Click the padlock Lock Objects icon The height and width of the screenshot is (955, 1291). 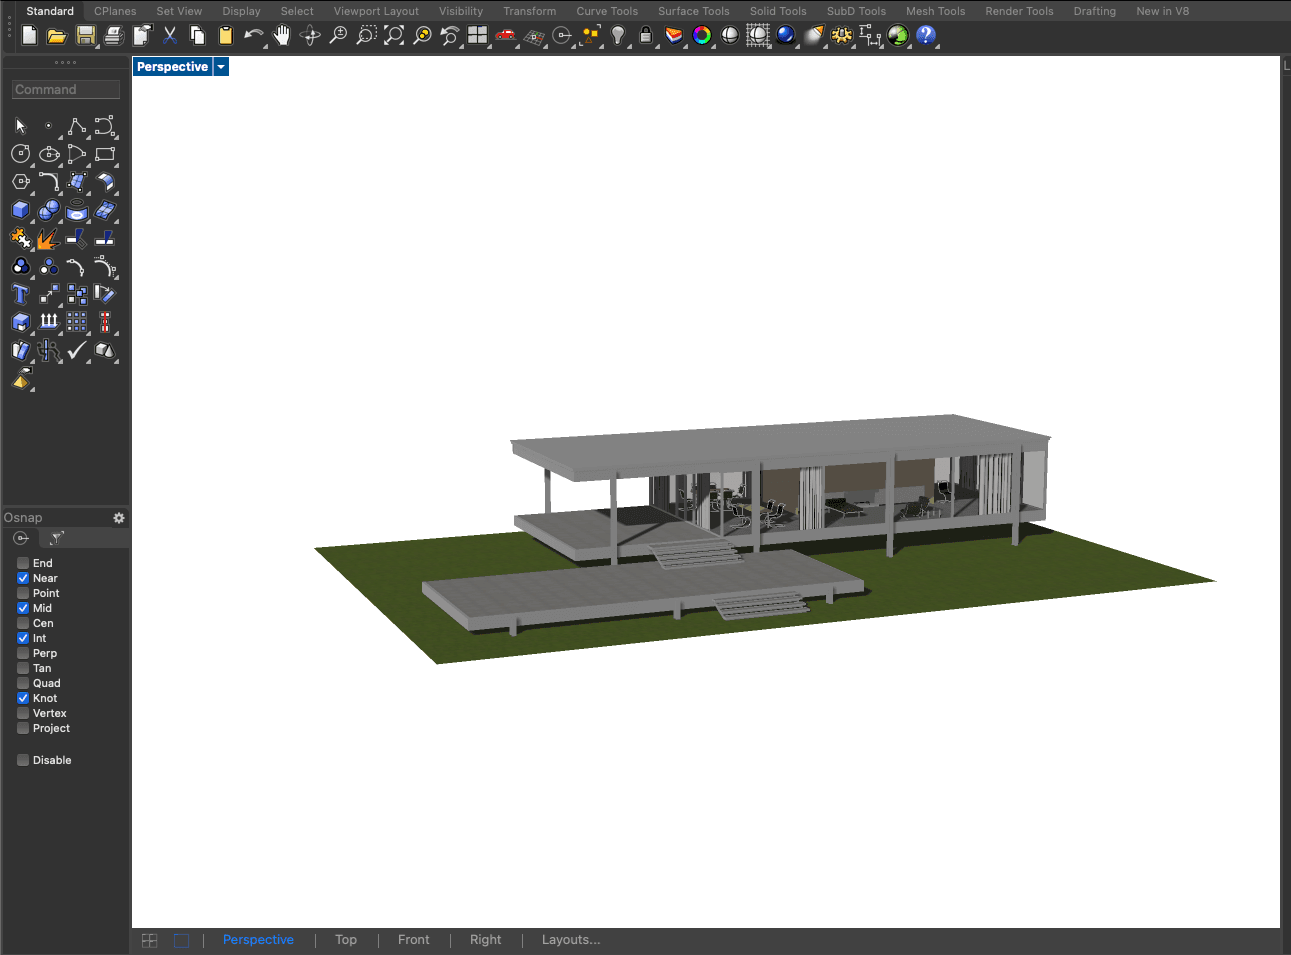[x=646, y=36]
